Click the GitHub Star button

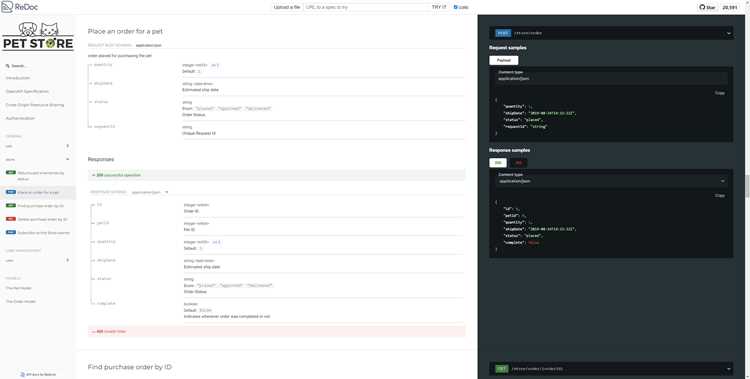coord(707,7)
